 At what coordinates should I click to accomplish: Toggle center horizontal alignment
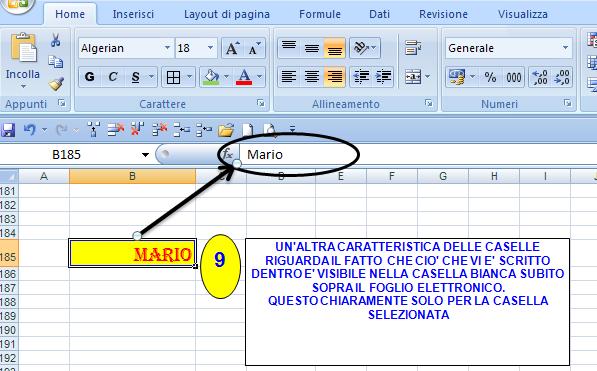312,77
